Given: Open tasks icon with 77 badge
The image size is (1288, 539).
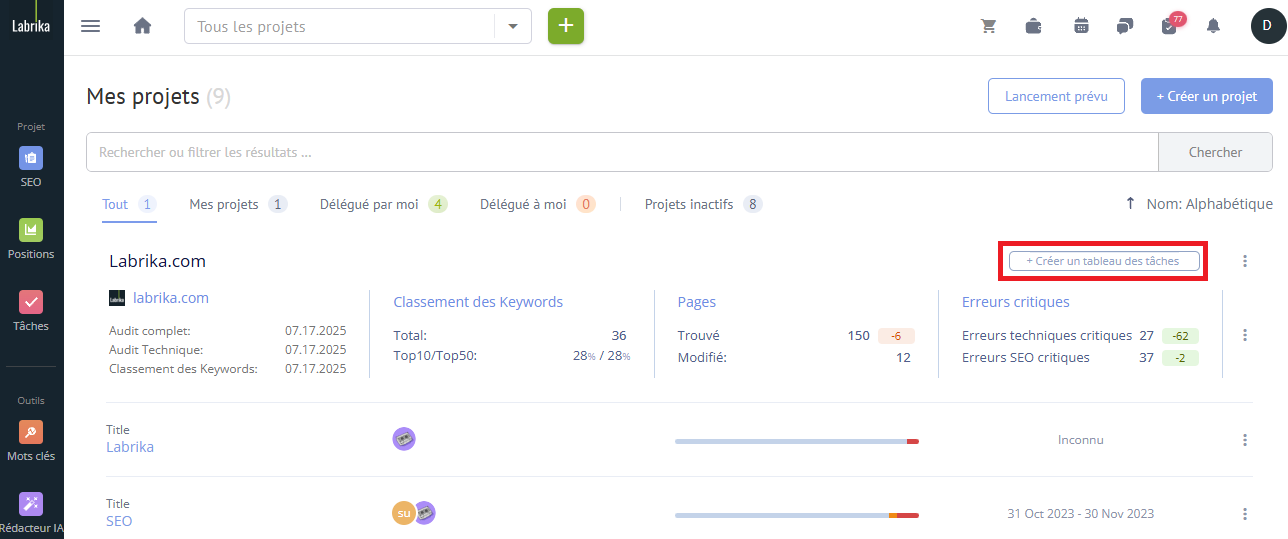Looking at the screenshot, I should pos(1171,24).
